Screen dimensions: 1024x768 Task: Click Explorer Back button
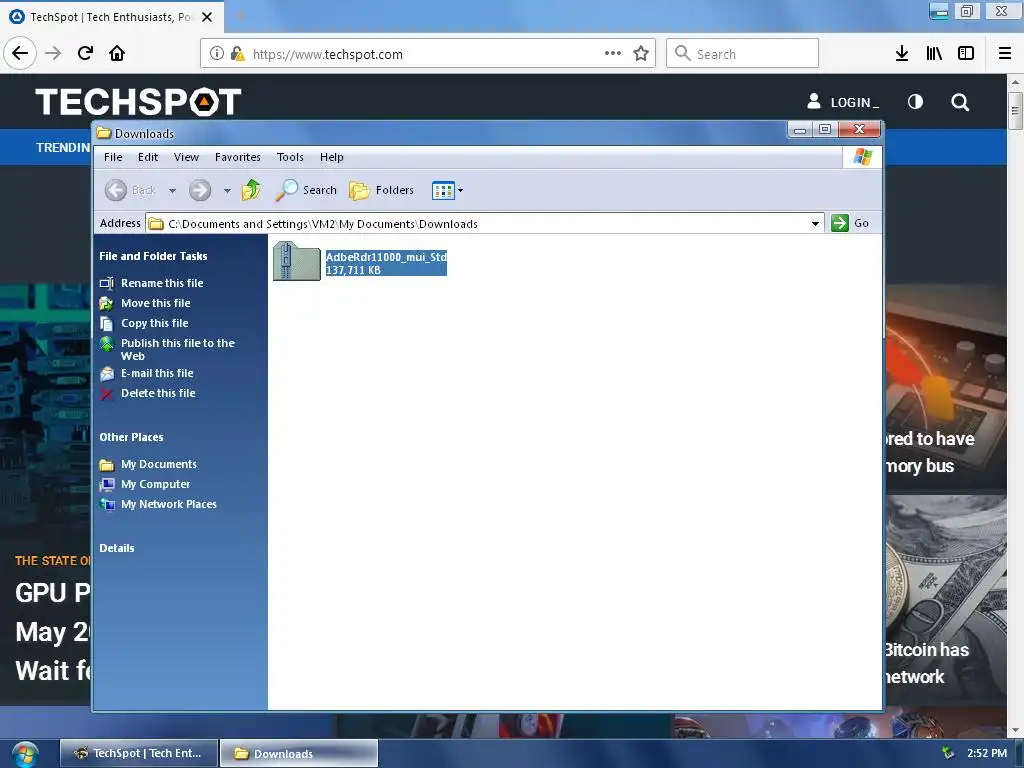131,190
